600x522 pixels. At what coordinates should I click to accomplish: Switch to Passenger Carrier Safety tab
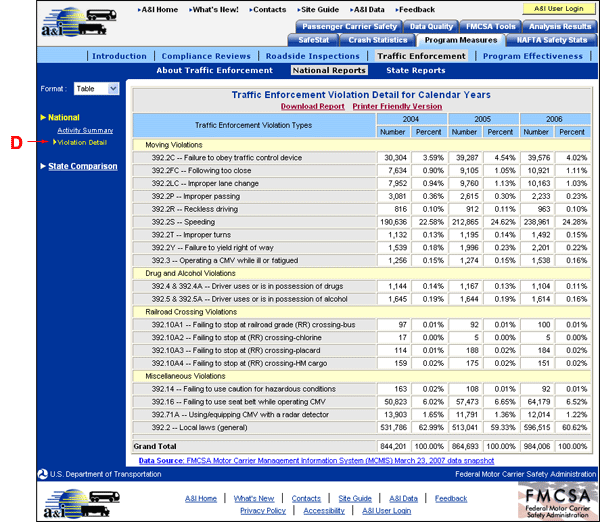pyautogui.click(x=349, y=26)
